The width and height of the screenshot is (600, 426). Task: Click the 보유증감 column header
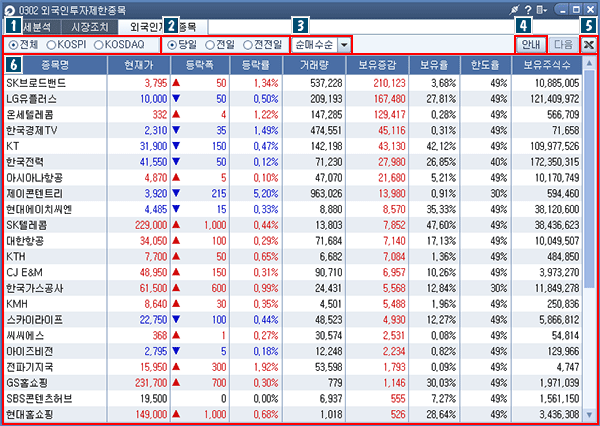377,65
